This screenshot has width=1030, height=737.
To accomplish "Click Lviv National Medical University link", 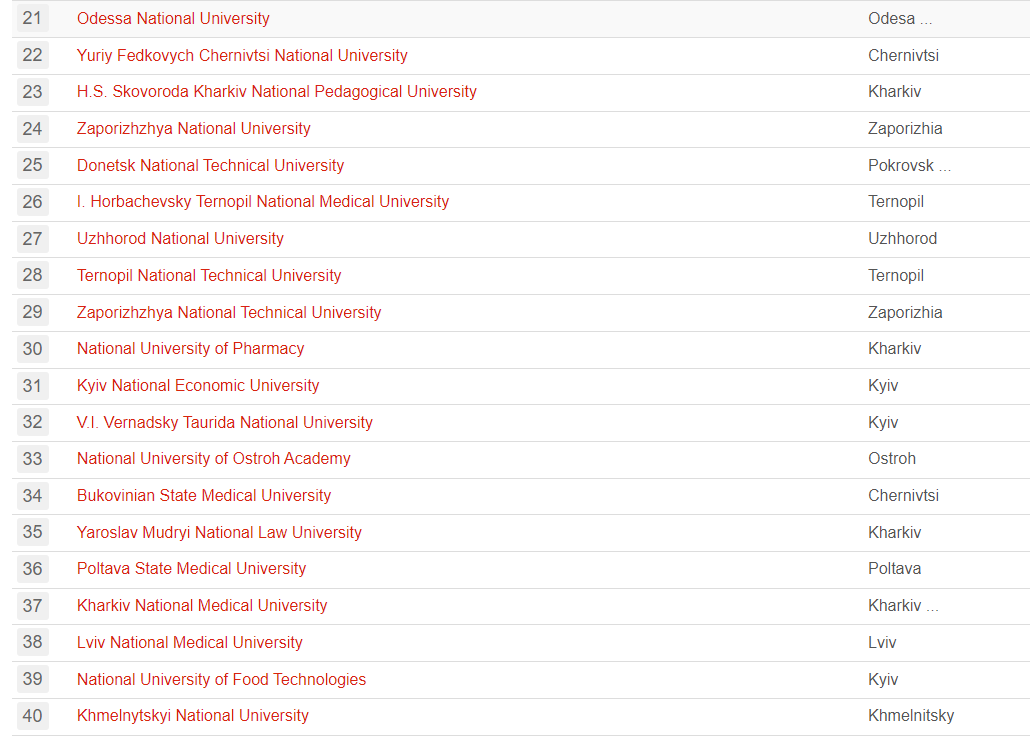I will [x=189, y=643].
